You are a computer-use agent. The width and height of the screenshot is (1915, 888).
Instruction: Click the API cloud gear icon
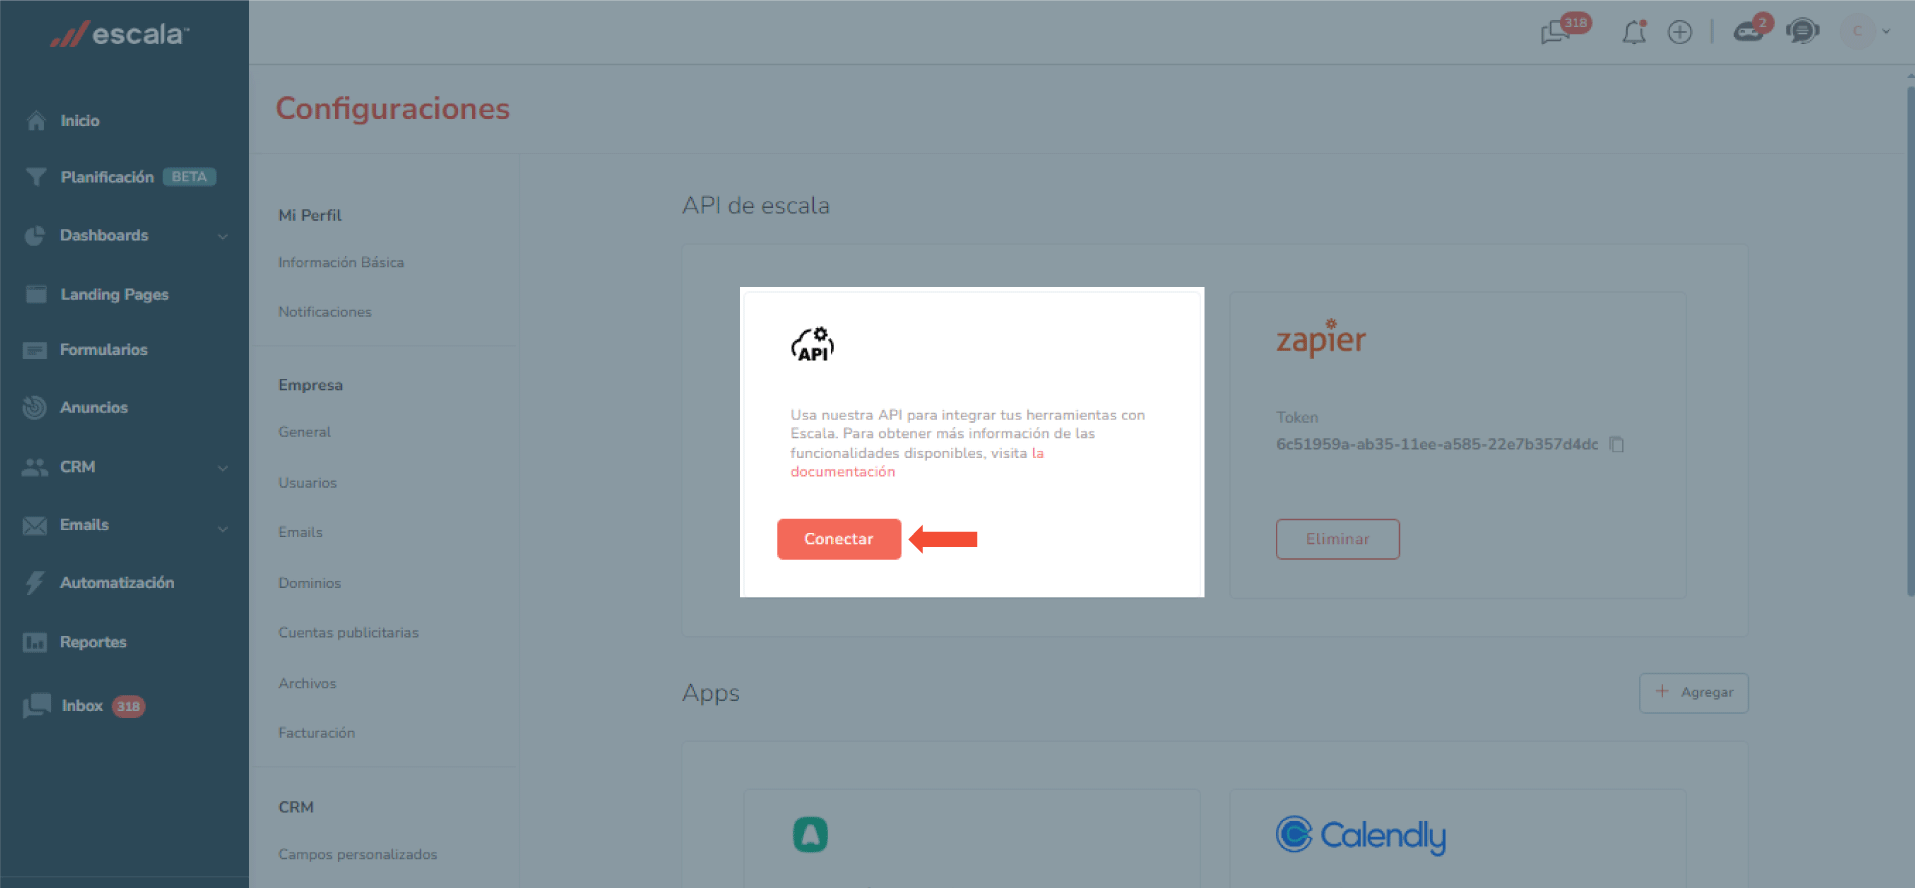(x=813, y=345)
